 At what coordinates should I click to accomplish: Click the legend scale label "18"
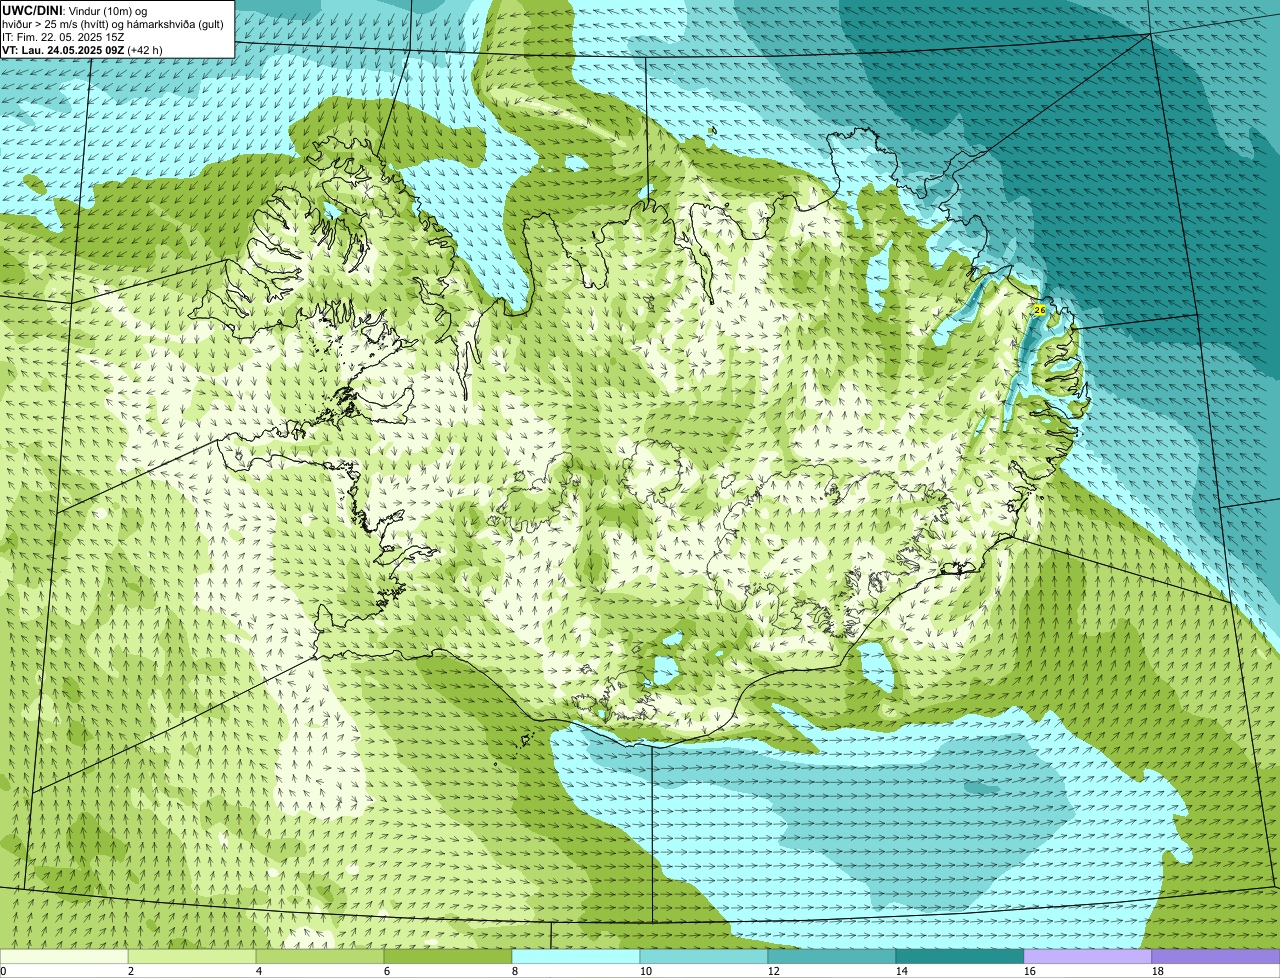(x=1158, y=971)
